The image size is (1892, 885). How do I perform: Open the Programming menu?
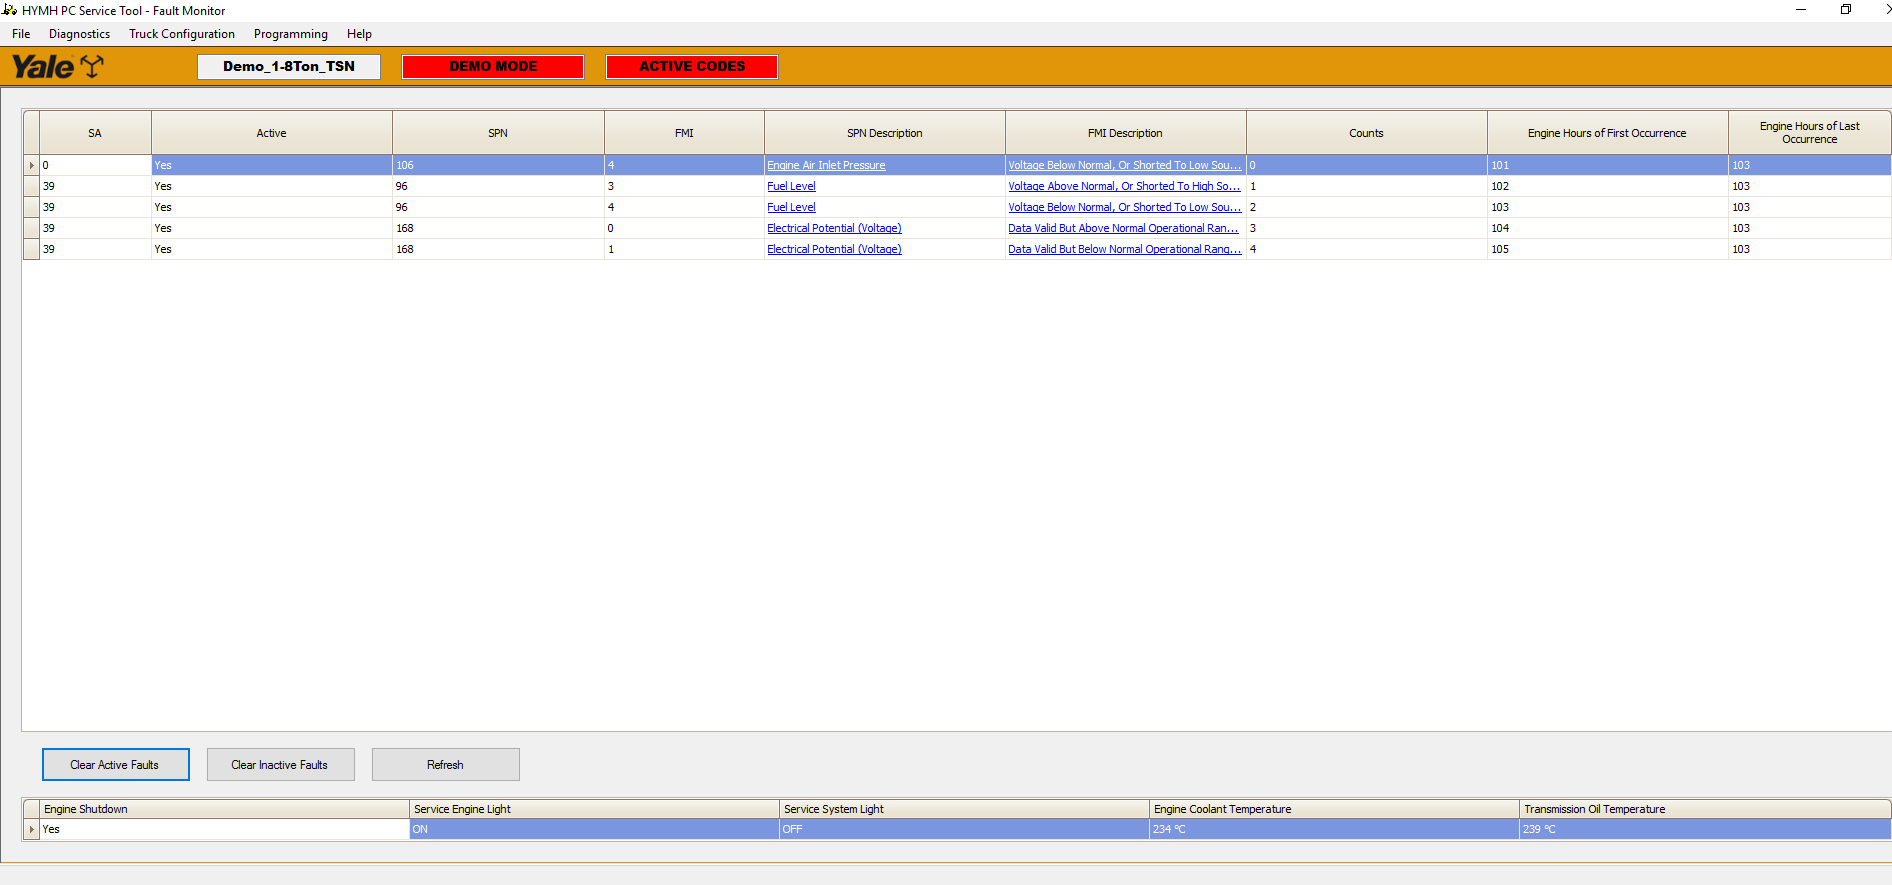click(291, 34)
